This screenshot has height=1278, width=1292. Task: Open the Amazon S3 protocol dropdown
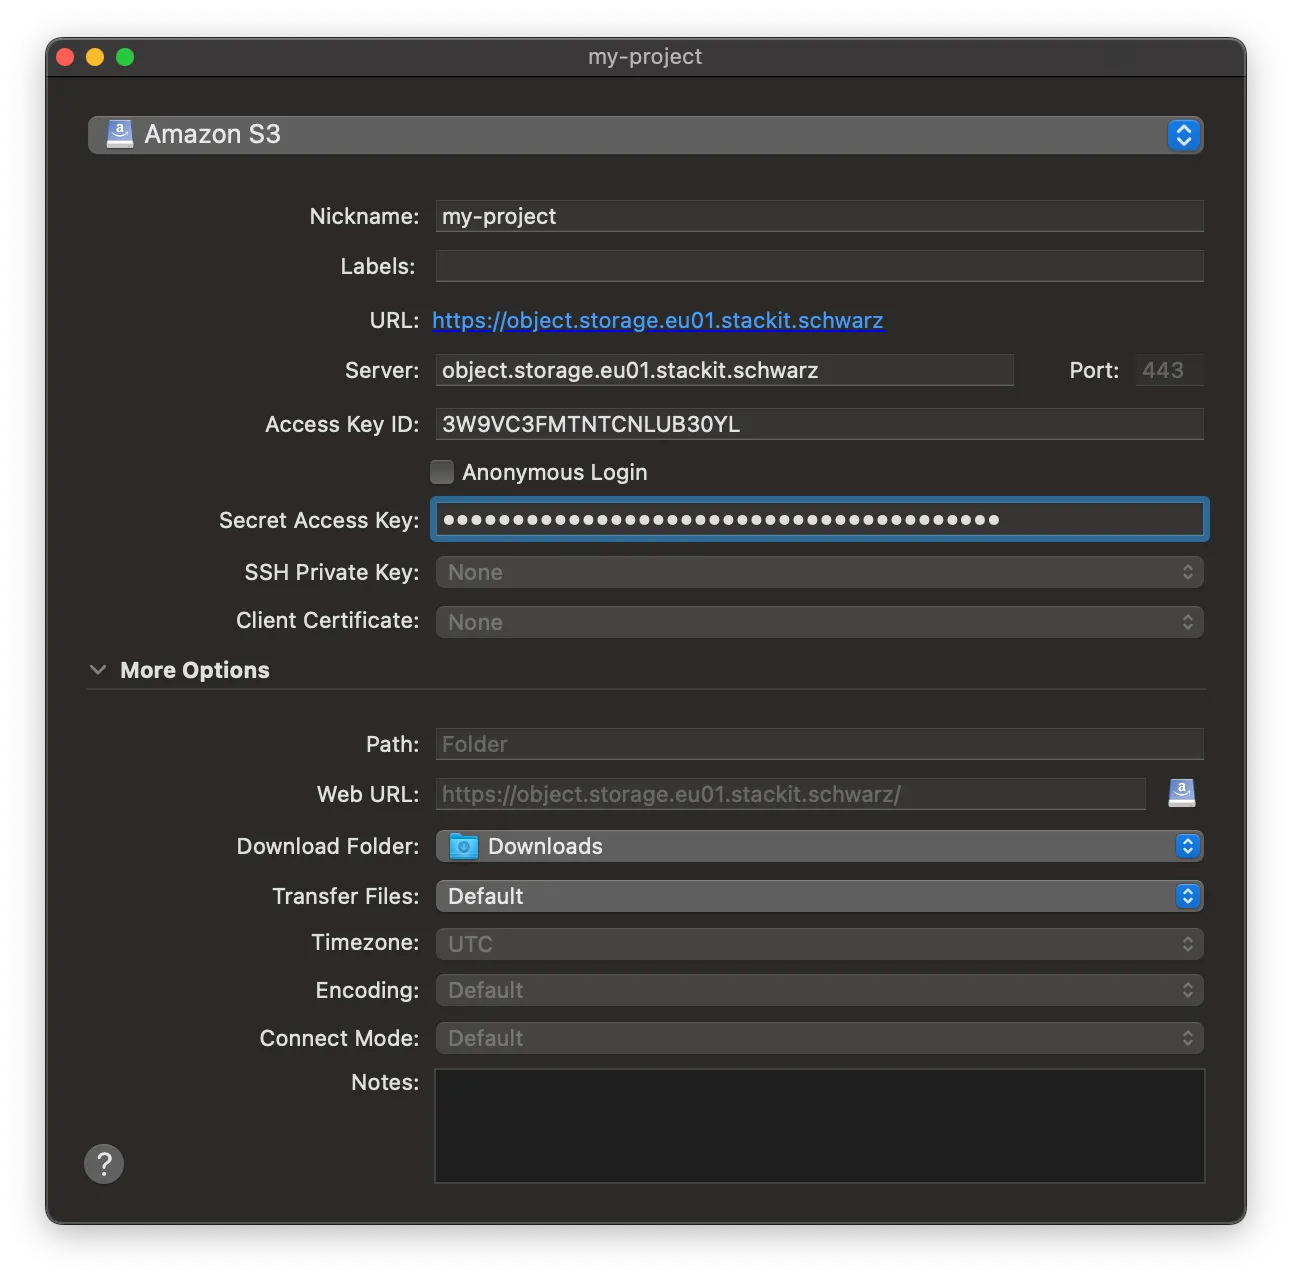tap(645, 135)
